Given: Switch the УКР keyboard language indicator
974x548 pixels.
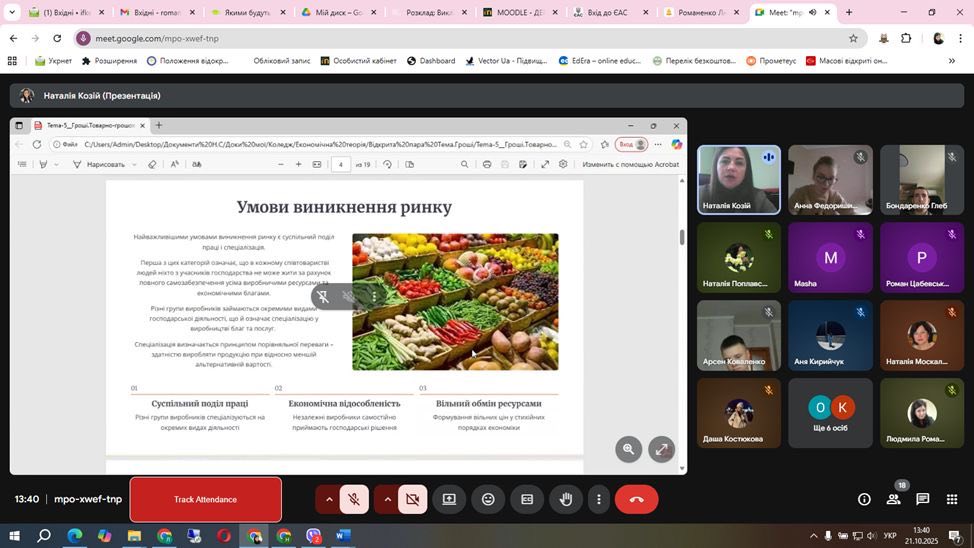Looking at the screenshot, I should tap(890, 536).
